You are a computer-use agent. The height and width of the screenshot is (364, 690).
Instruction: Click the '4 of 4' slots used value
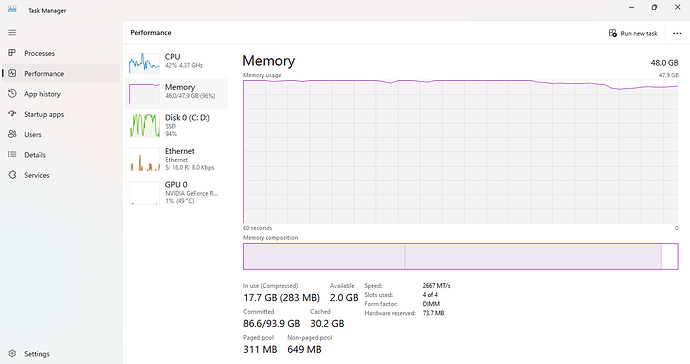430,295
